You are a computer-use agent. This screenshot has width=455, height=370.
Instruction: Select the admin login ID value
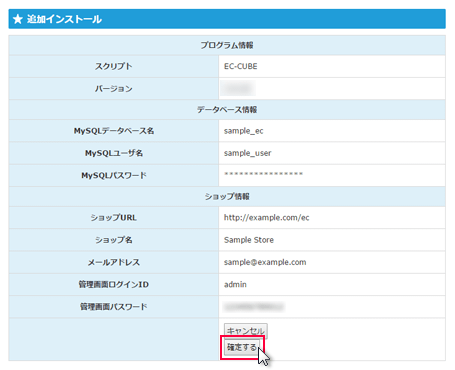point(235,285)
